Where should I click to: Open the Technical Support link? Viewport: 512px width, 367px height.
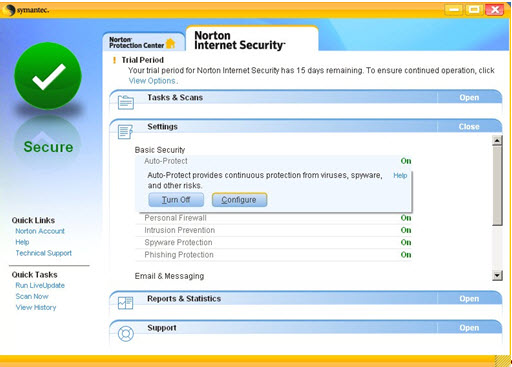44,253
